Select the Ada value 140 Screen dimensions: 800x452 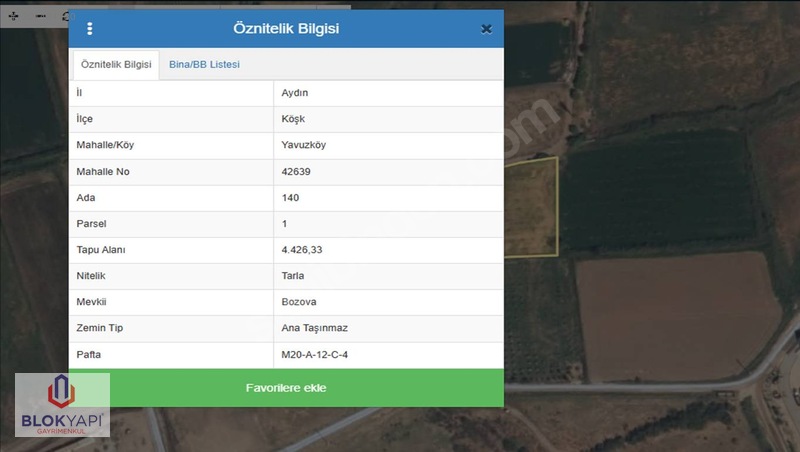(290, 197)
